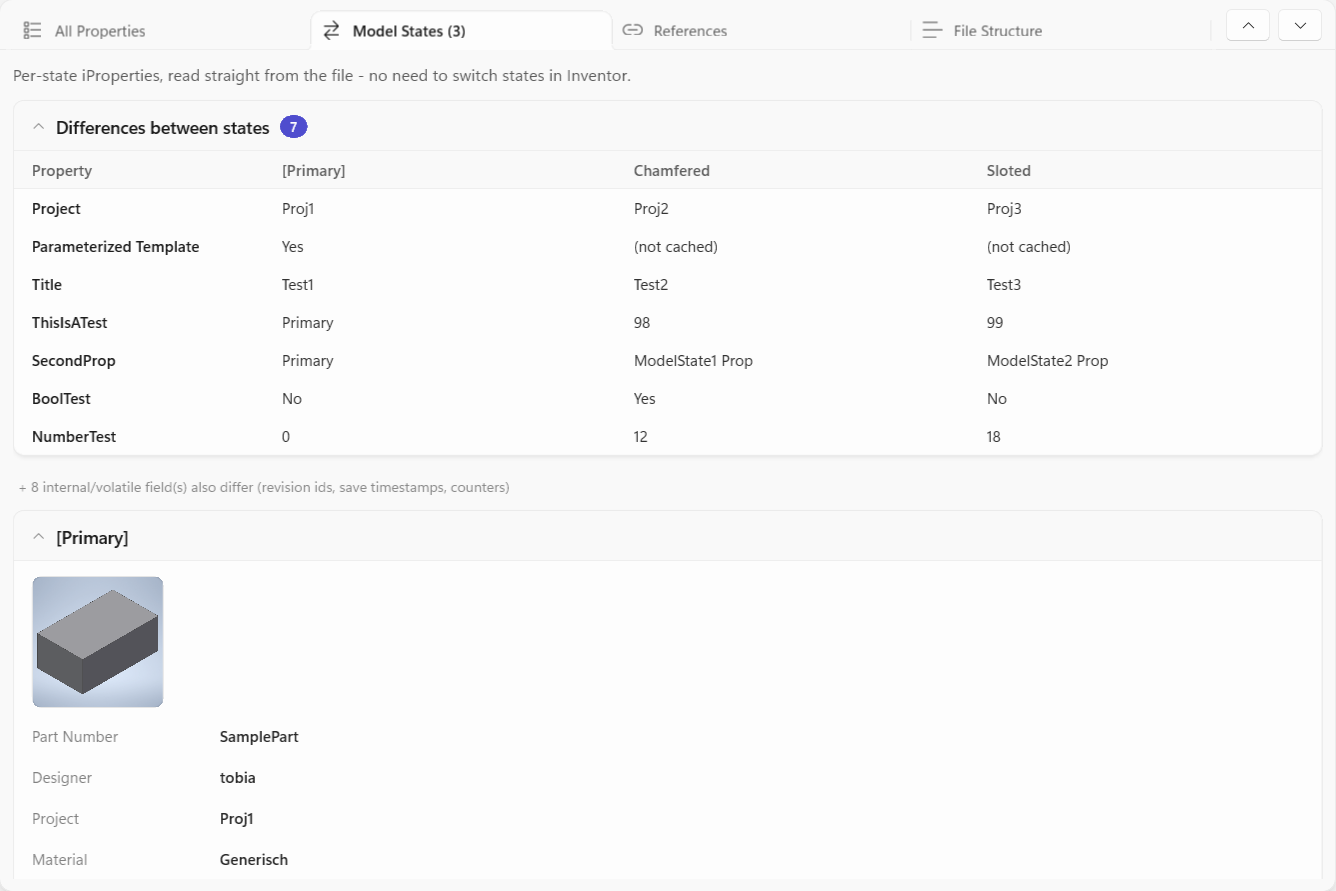Click the Test1 title value
Viewport: 1336px width, 891px height.
[x=298, y=285]
